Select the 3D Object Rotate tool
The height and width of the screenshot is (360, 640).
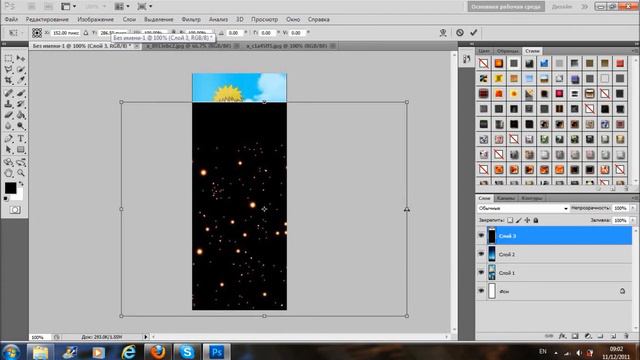[9, 162]
